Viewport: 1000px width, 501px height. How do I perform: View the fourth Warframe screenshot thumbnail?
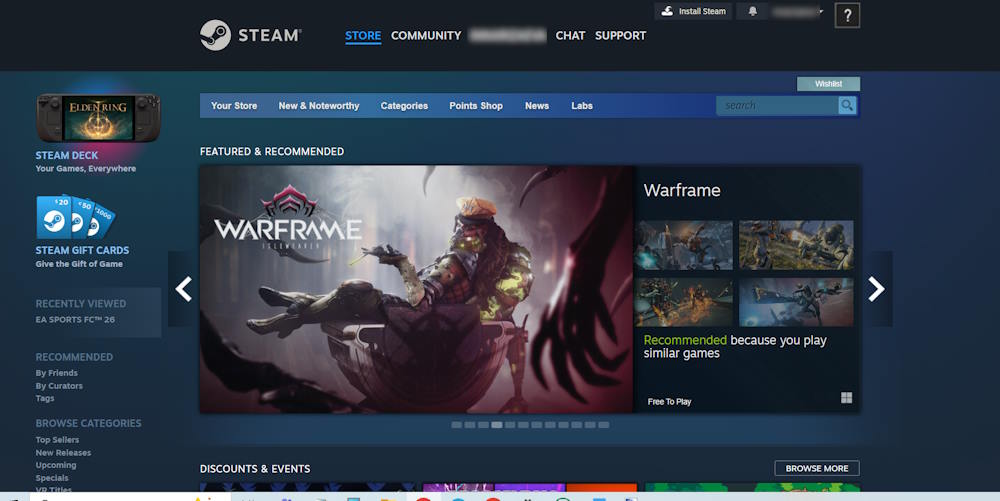click(x=796, y=302)
